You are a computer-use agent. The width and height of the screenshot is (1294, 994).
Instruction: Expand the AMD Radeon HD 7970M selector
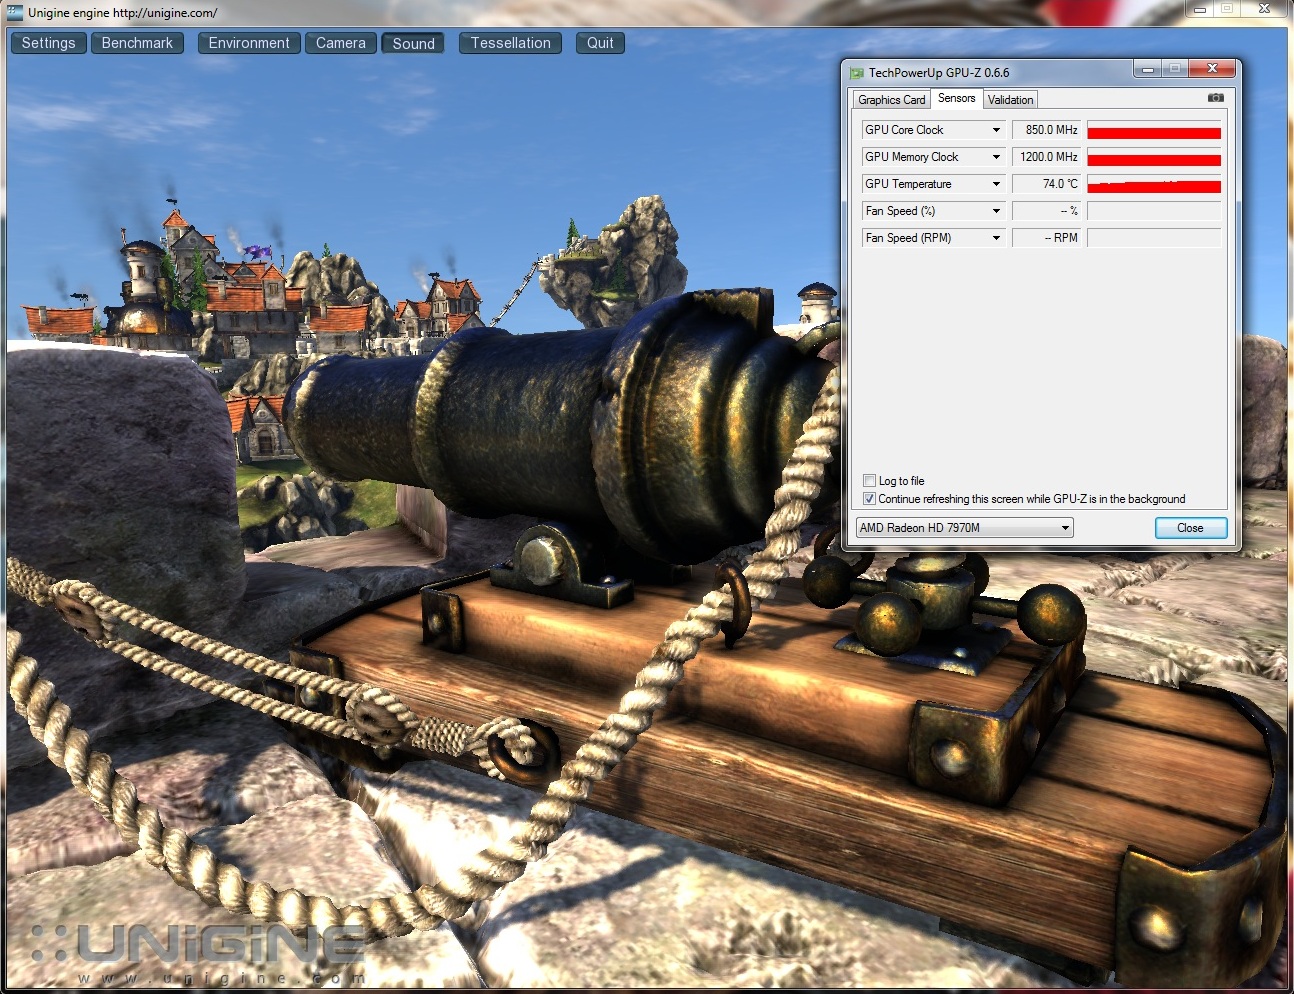tap(964, 528)
